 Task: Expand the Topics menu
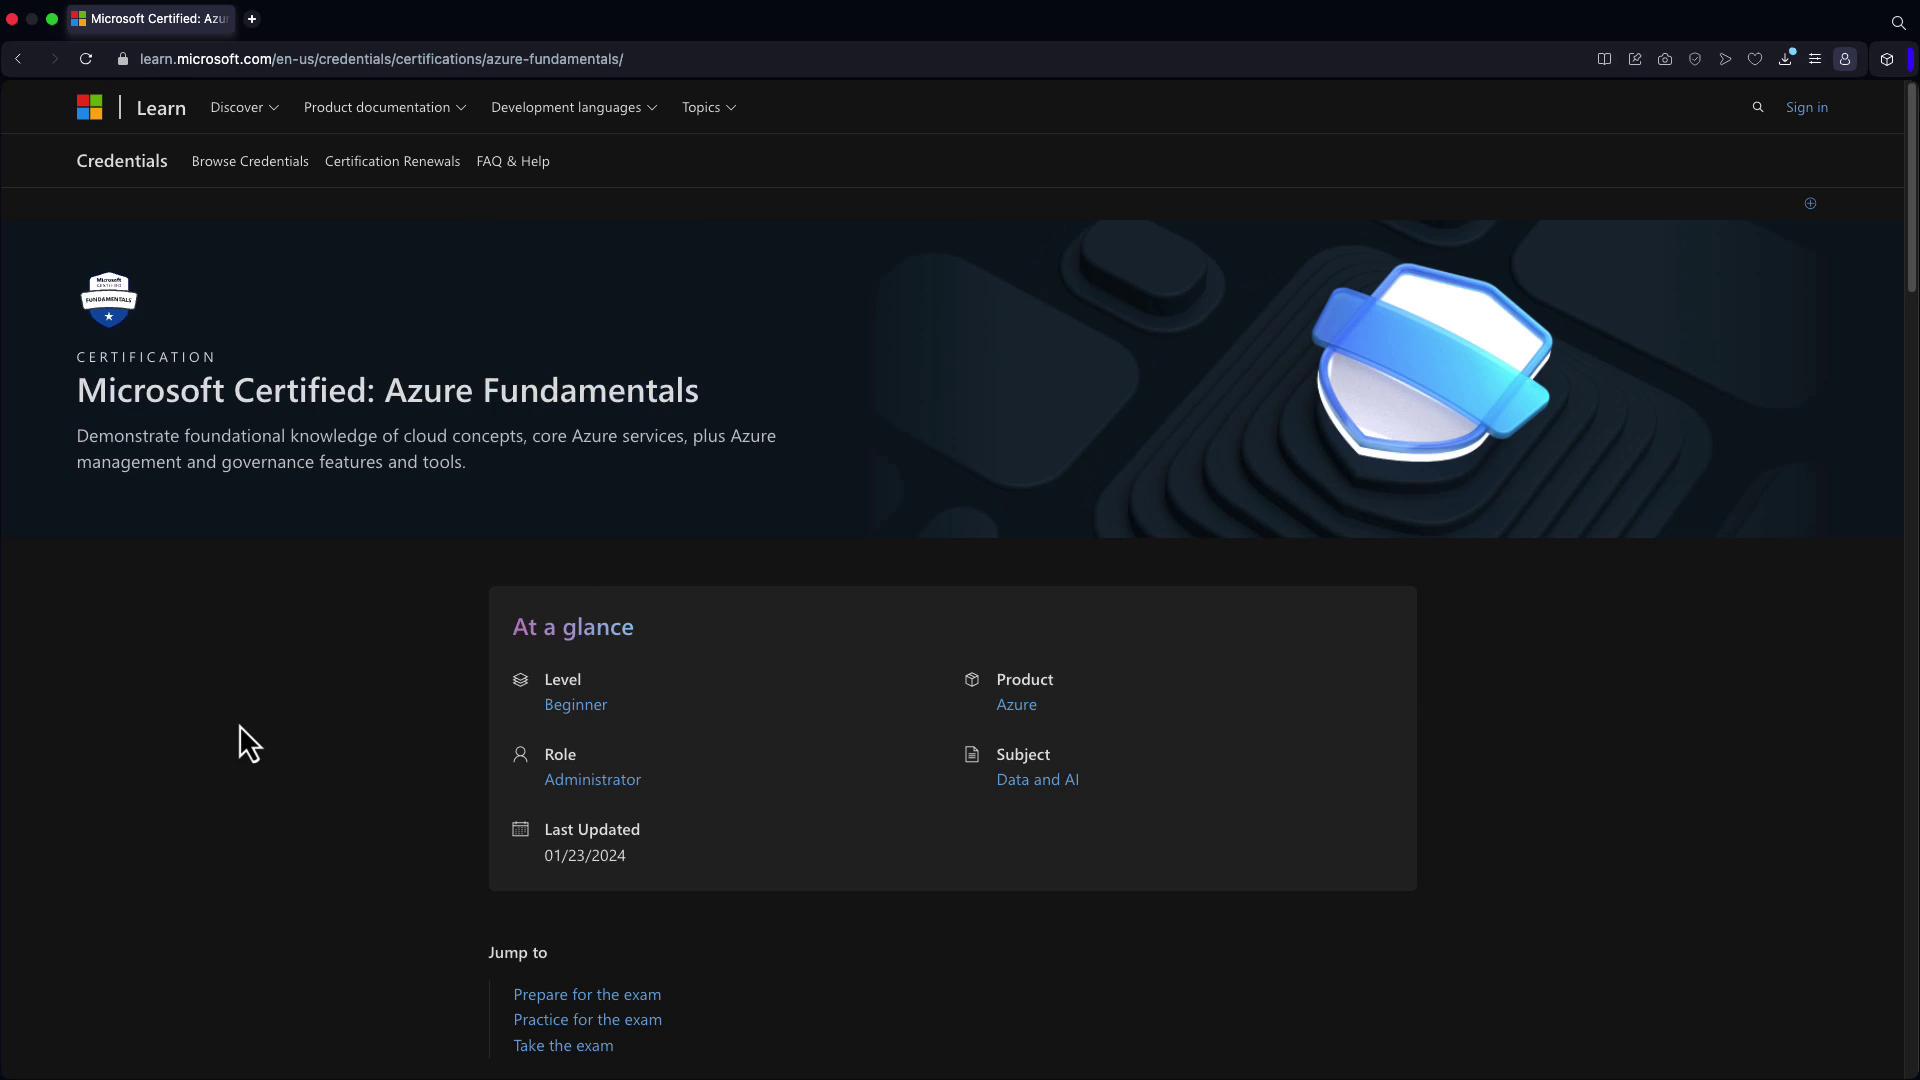click(x=708, y=107)
